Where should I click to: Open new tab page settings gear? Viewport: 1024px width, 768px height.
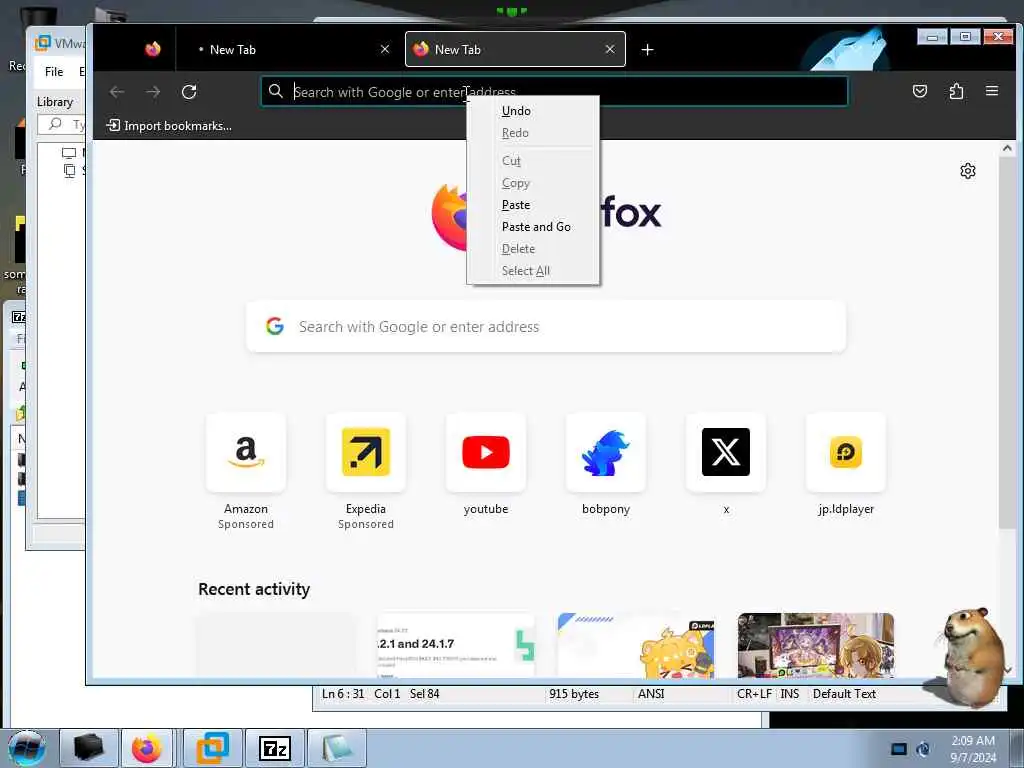coord(968,171)
